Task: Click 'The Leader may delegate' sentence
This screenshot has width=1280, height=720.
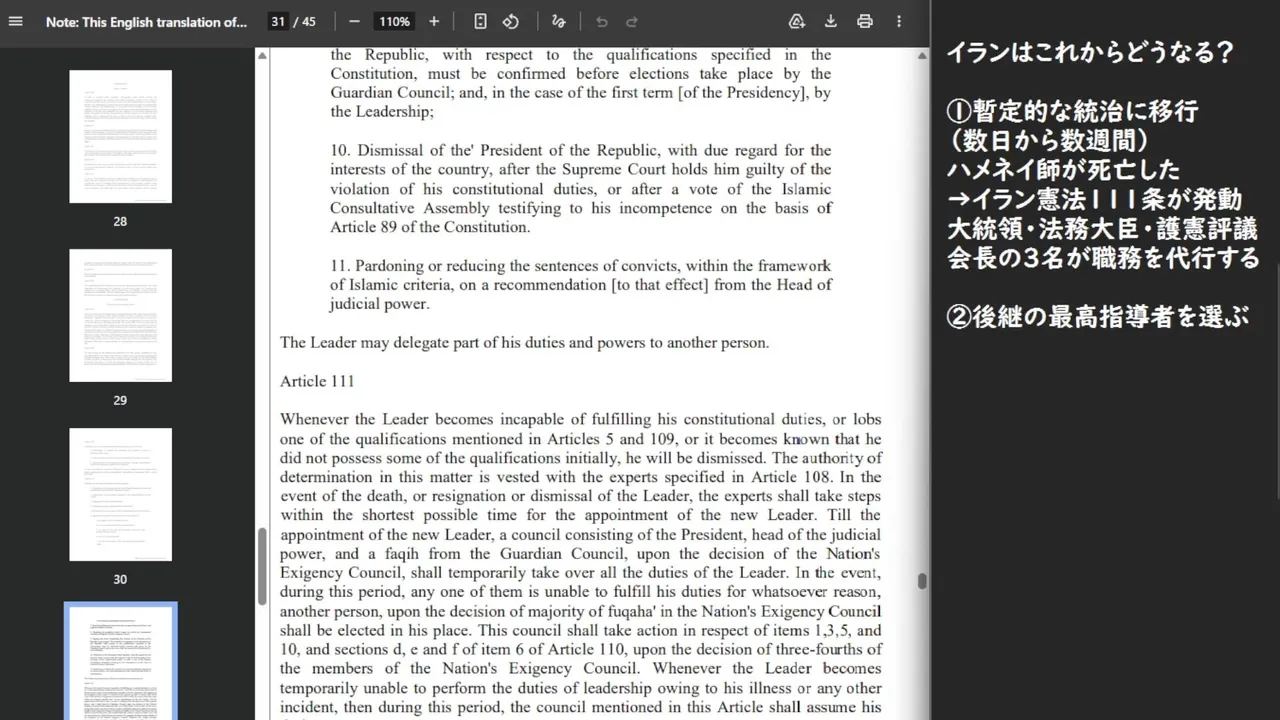Action: click(524, 342)
